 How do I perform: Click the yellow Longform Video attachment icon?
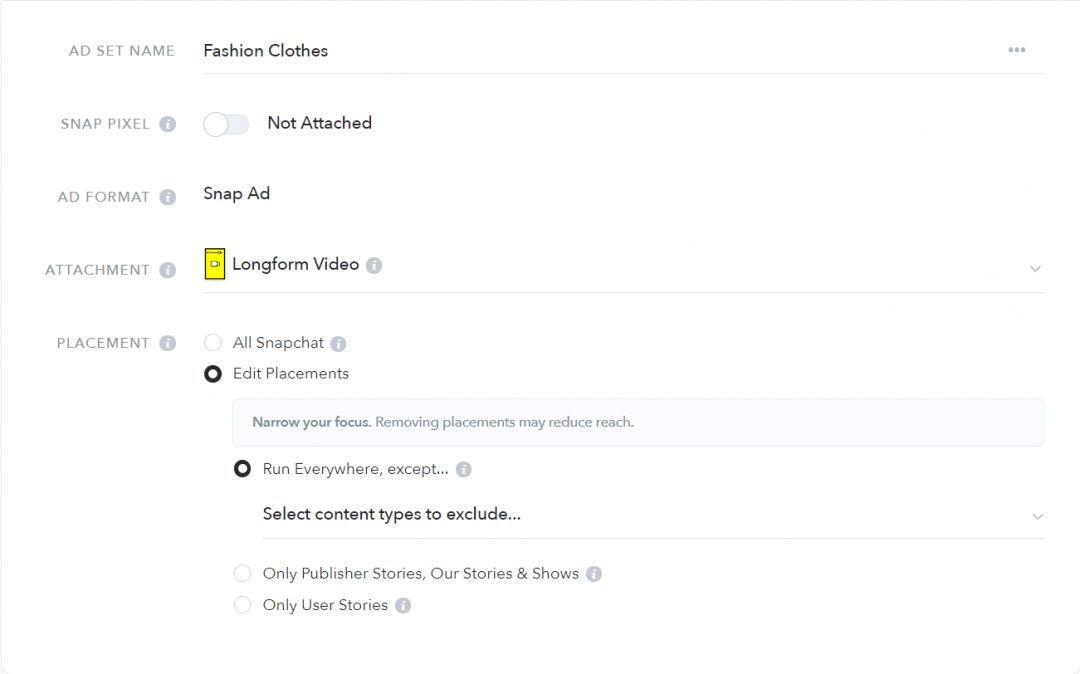click(x=215, y=264)
